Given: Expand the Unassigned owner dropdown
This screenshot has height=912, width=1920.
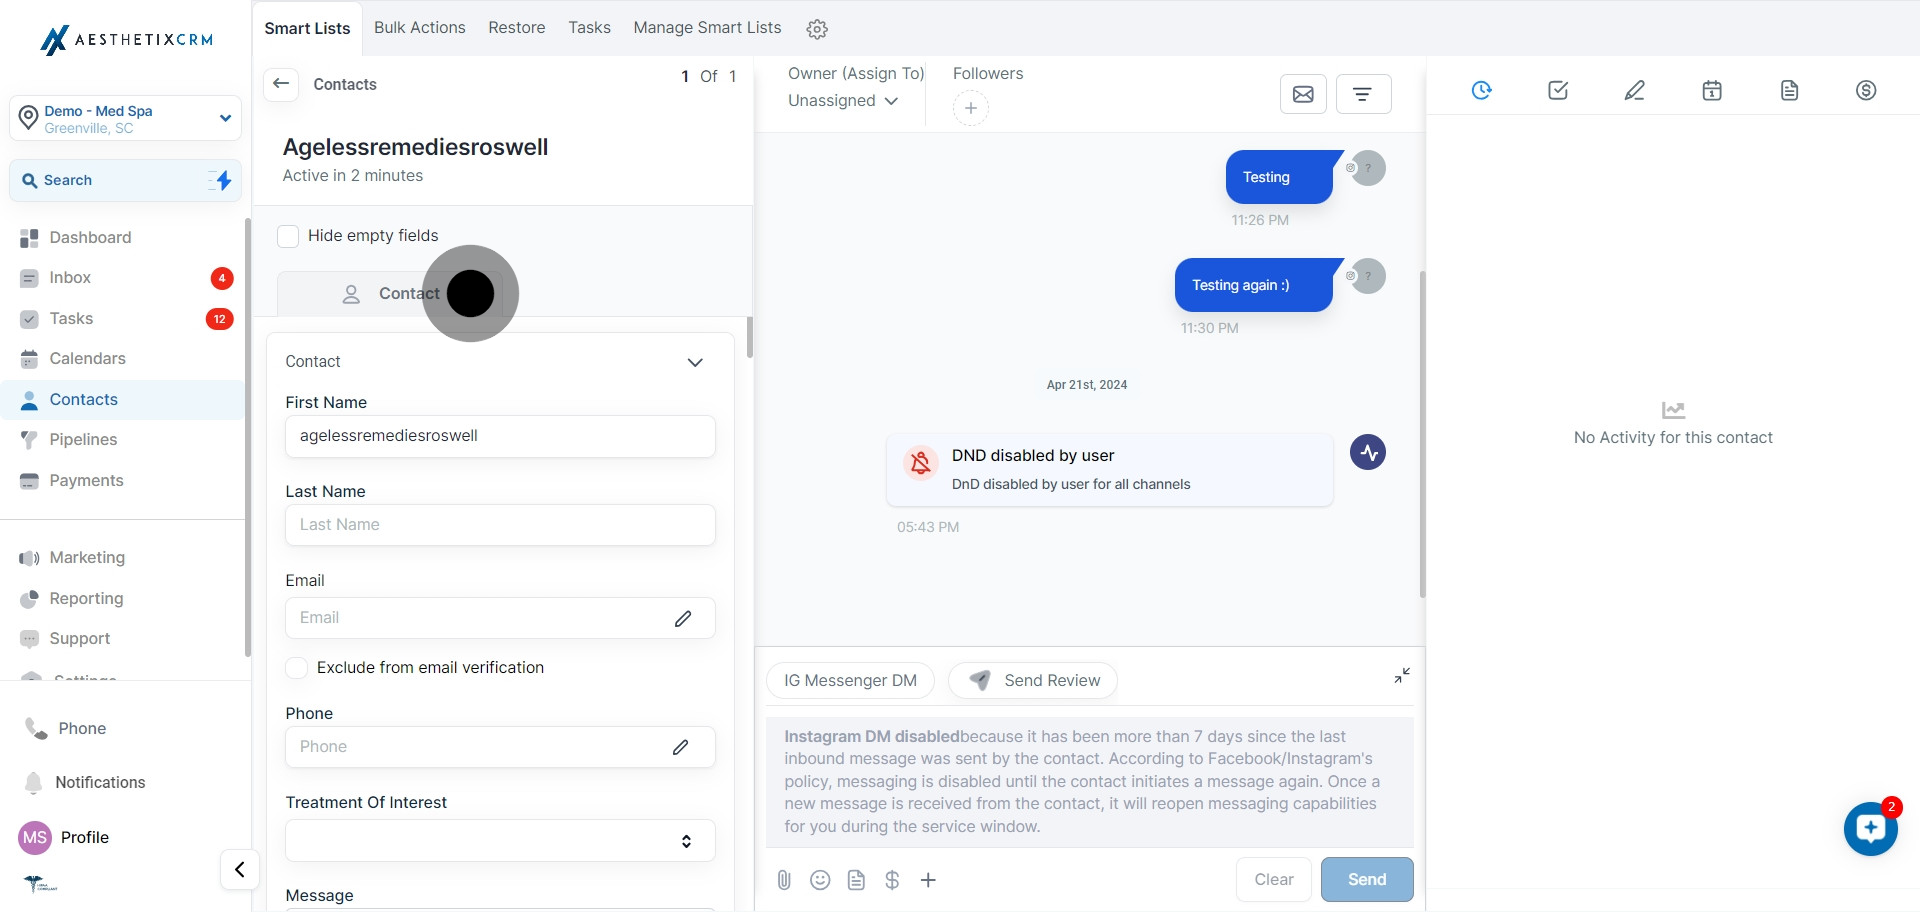Looking at the screenshot, I should tap(843, 101).
